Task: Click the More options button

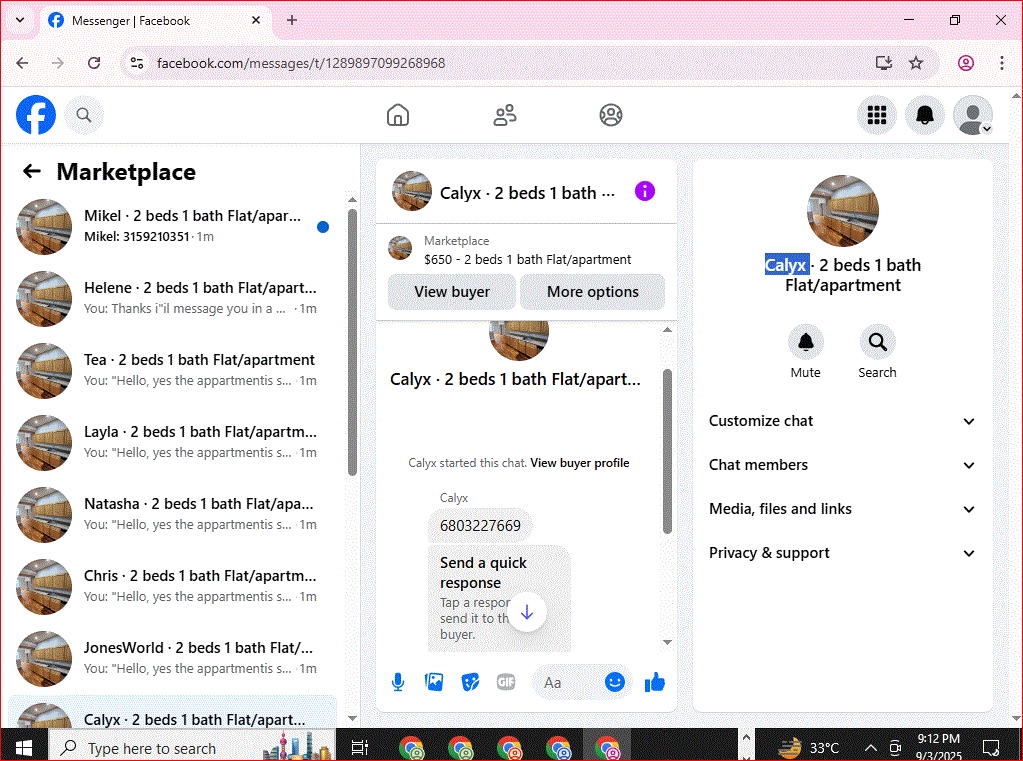Action: (592, 292)
